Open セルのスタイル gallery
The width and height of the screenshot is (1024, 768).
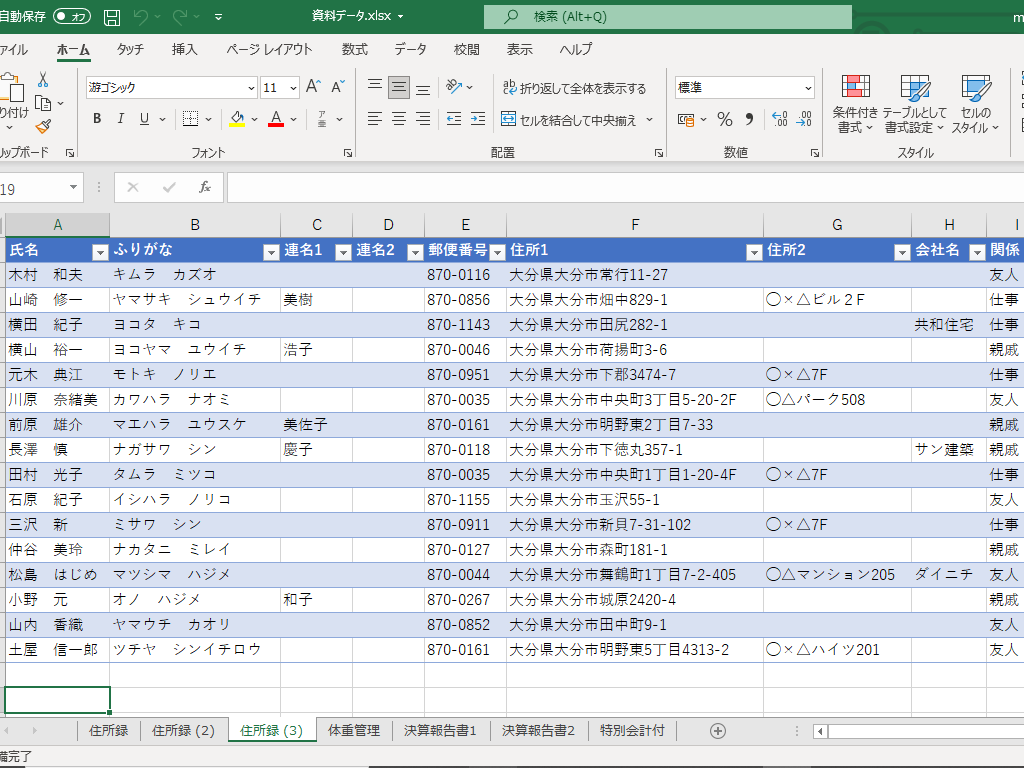[x=975, y=103]
